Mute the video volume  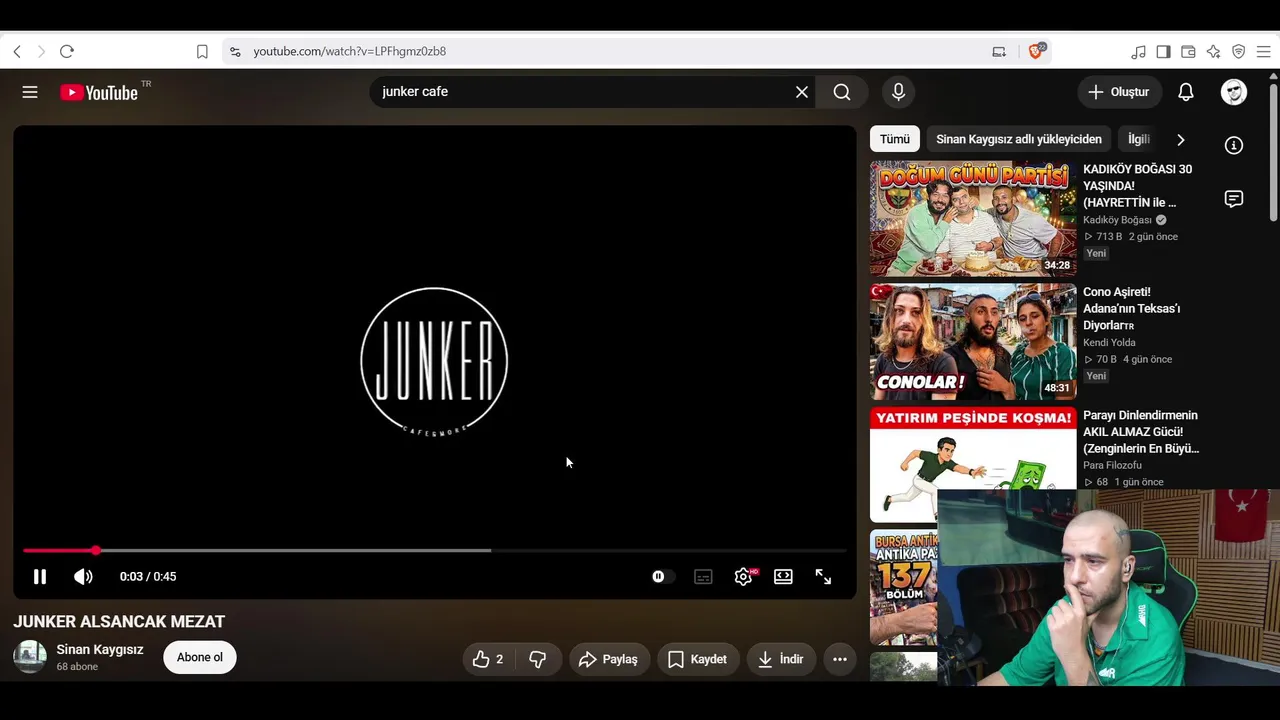coord(83,577)
